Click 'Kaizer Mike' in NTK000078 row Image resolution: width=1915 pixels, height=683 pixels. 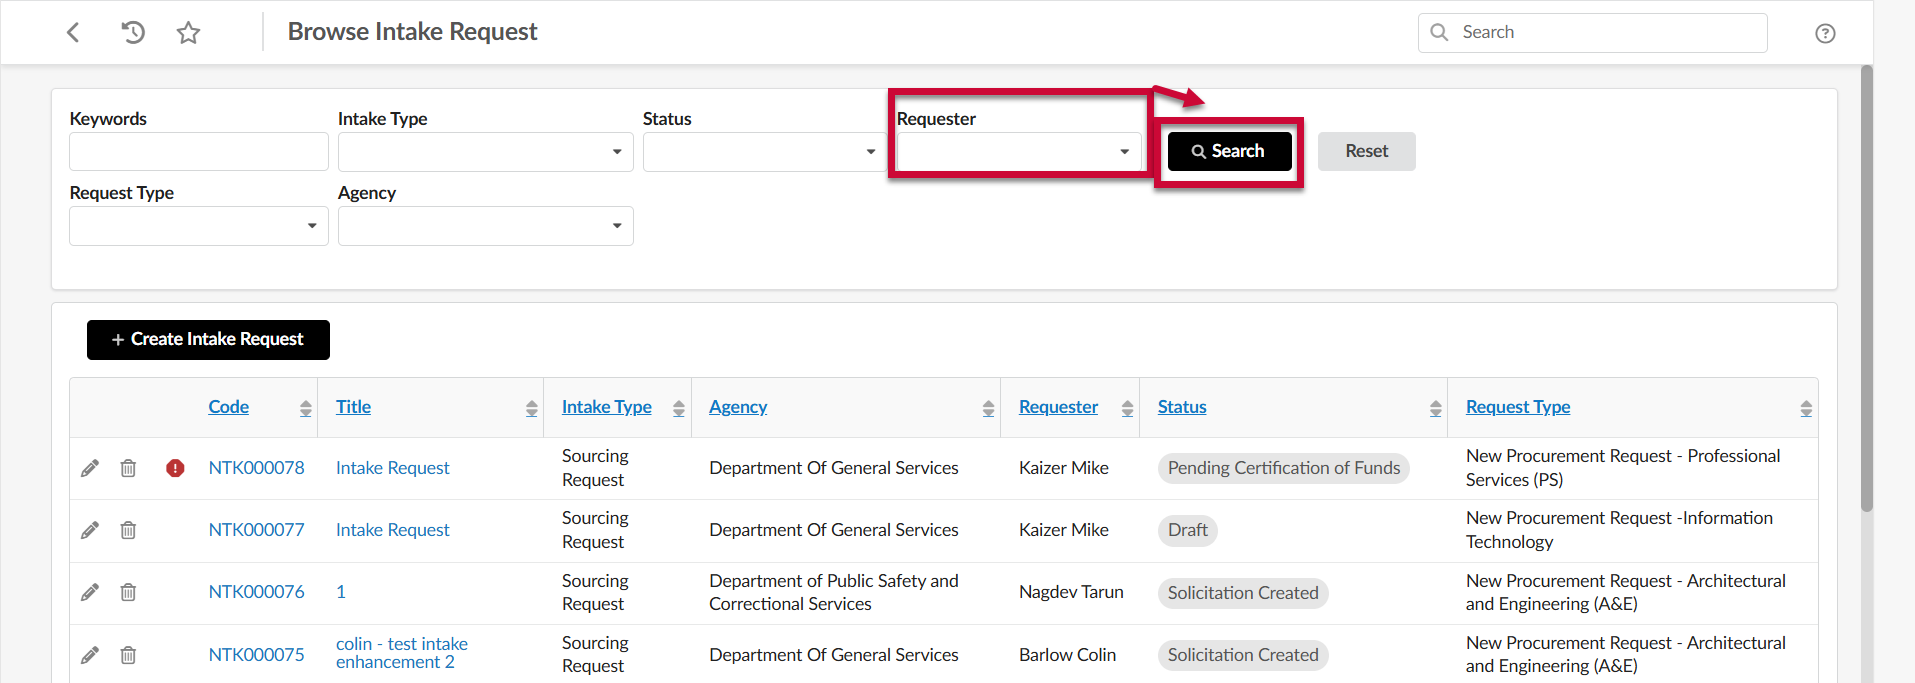1064,468
